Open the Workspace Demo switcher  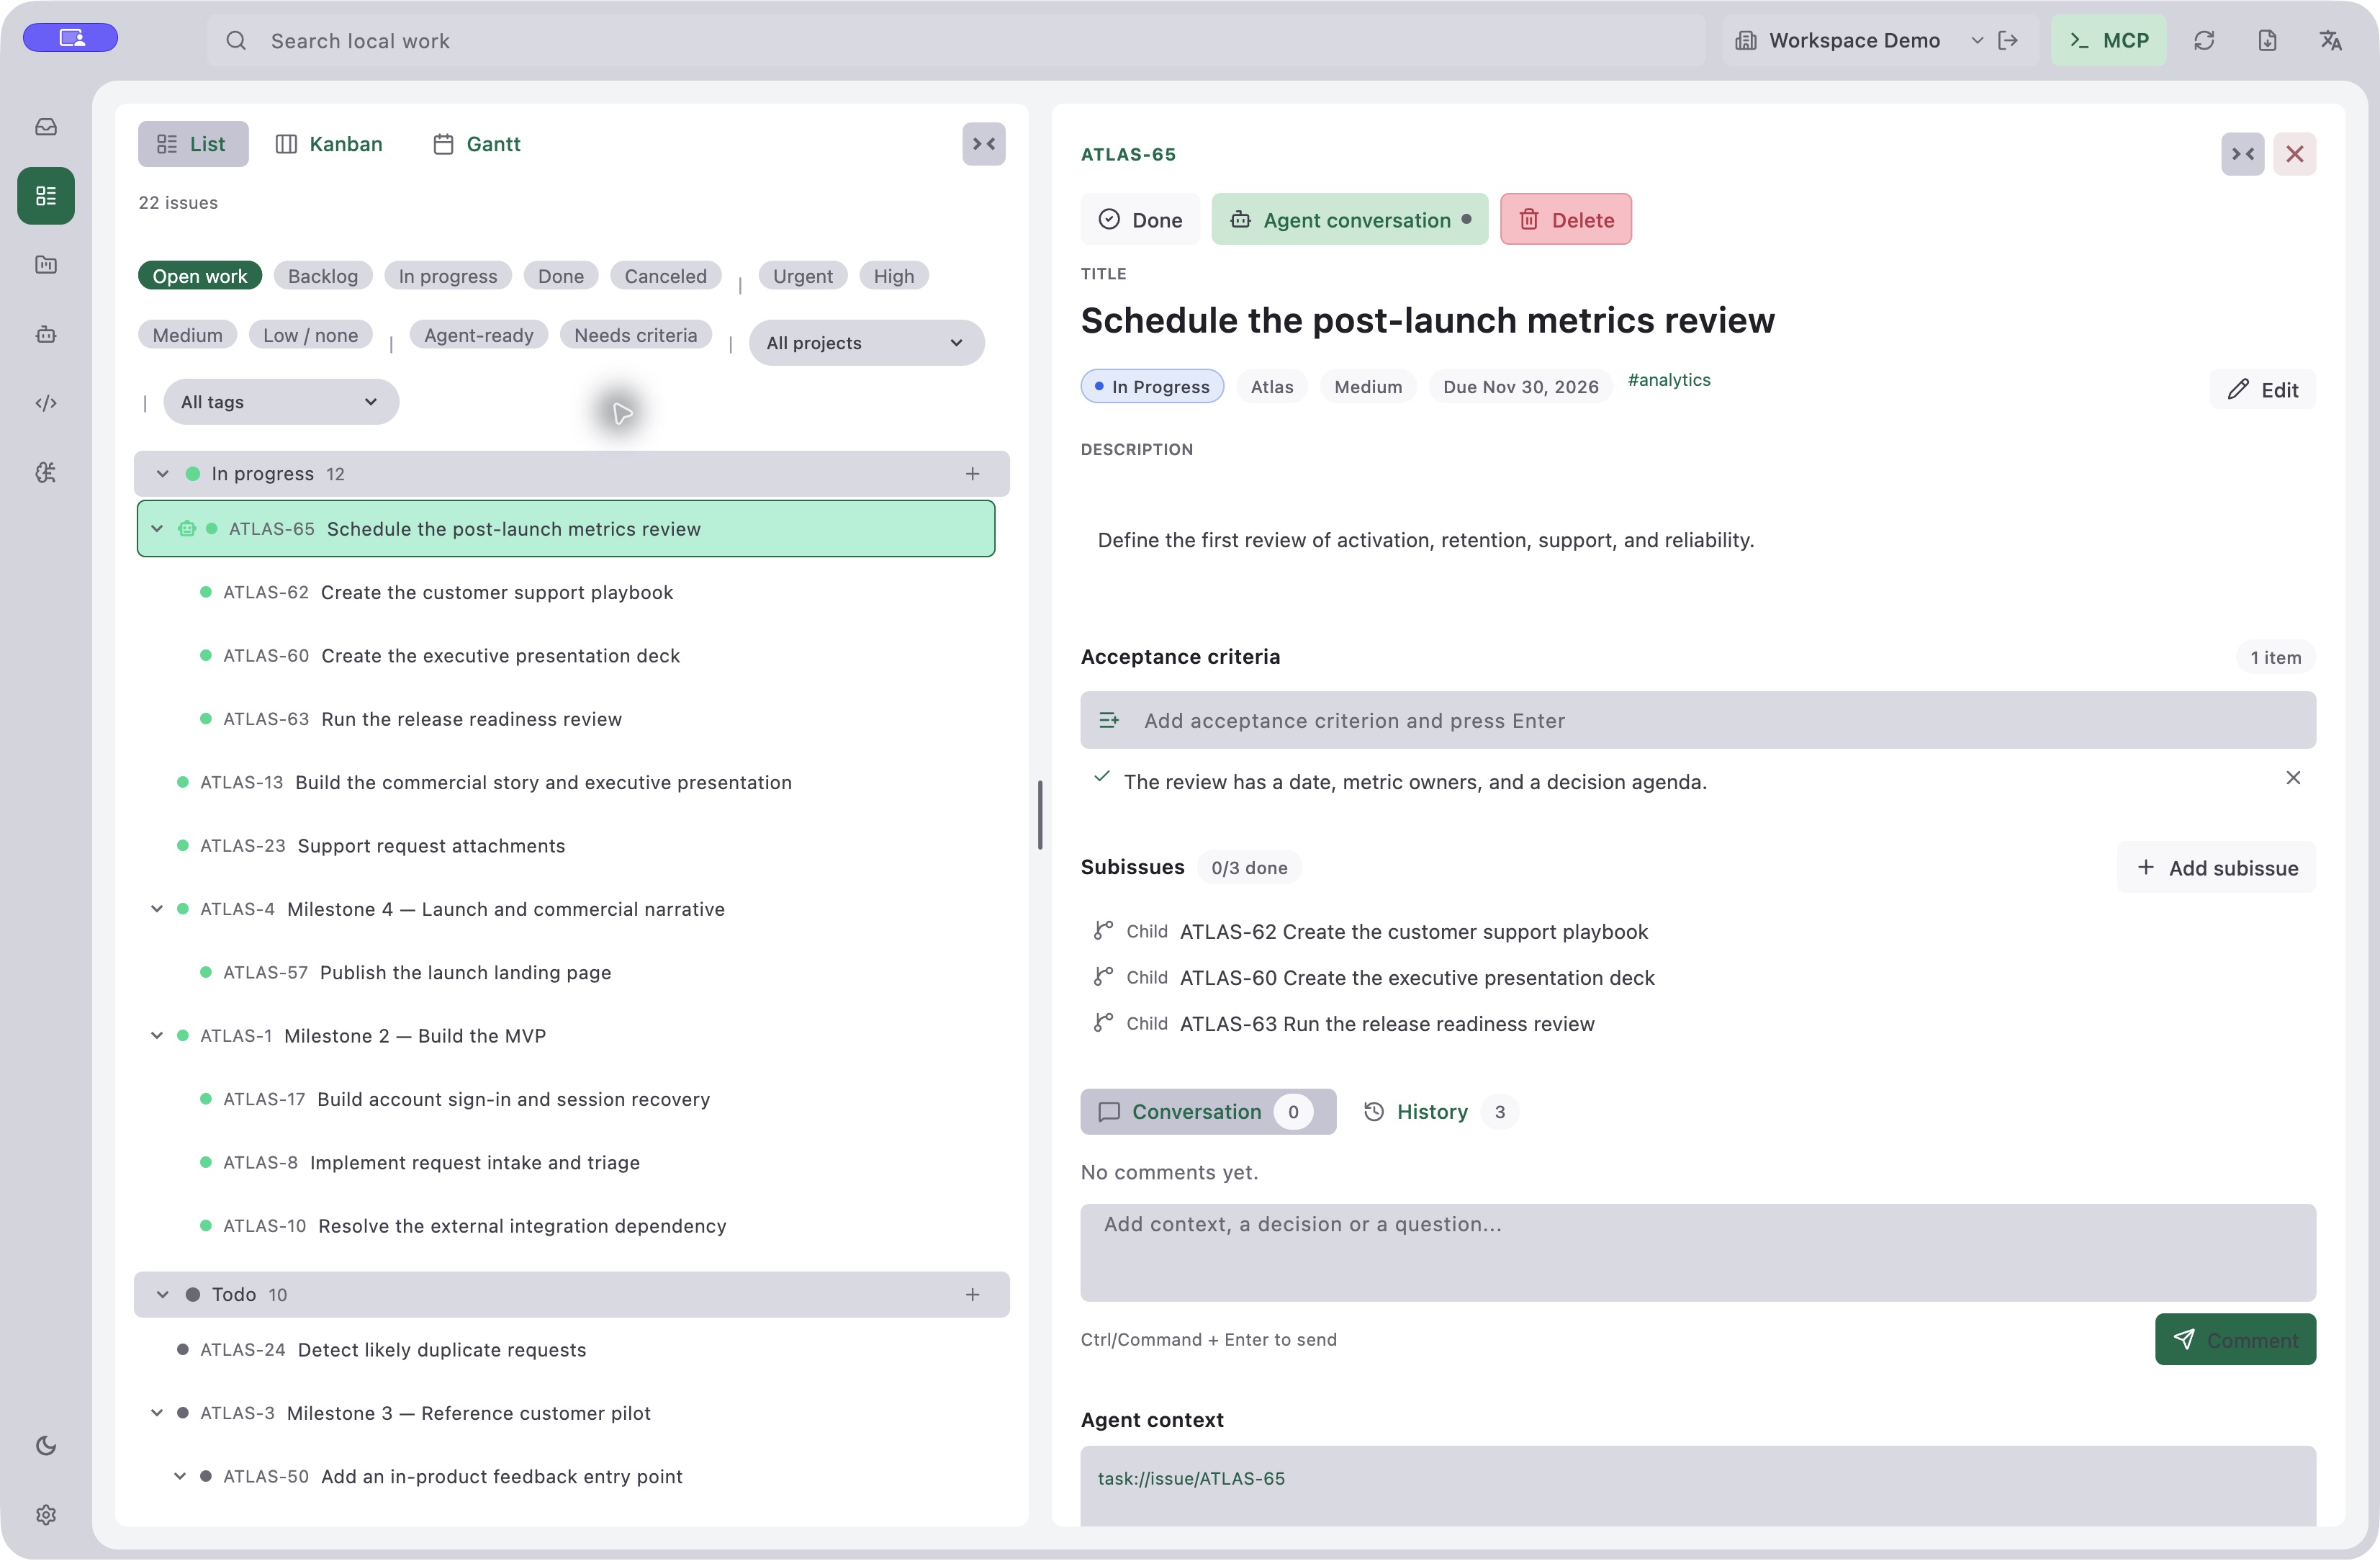(x=1860, y=40)
